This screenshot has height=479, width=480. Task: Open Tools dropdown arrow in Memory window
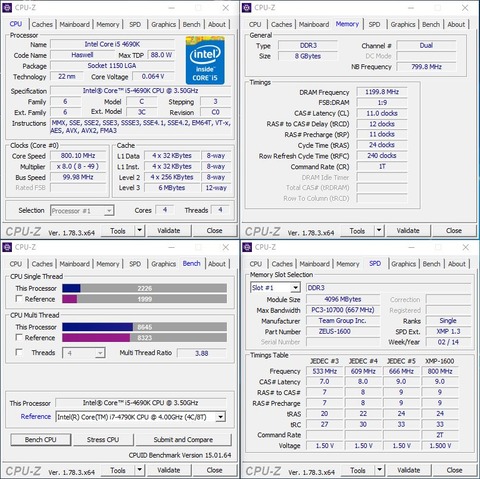379,230
